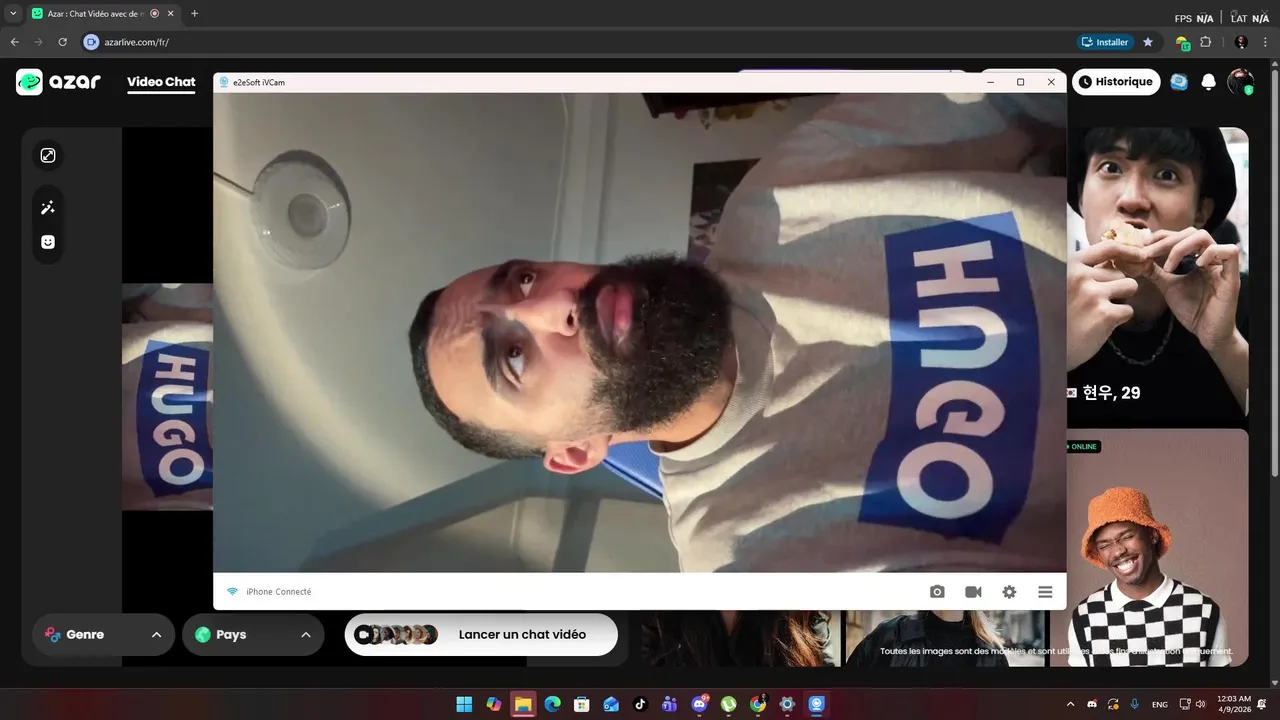
Task: Click the ENG language indicator
Action: point(1160,704)
